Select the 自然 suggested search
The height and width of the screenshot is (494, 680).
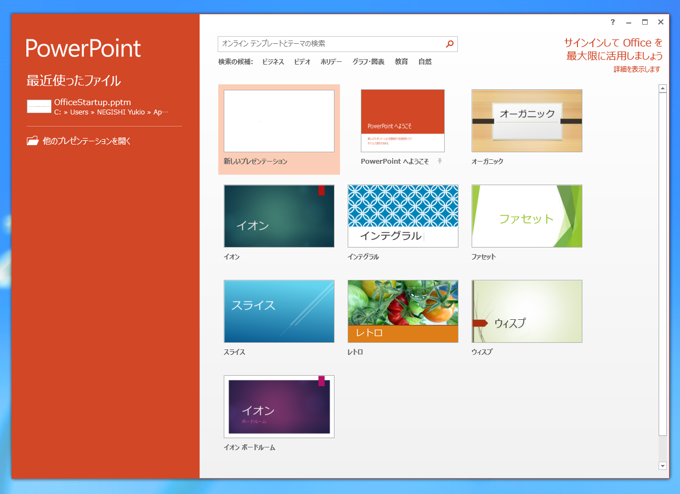(425, 62)
